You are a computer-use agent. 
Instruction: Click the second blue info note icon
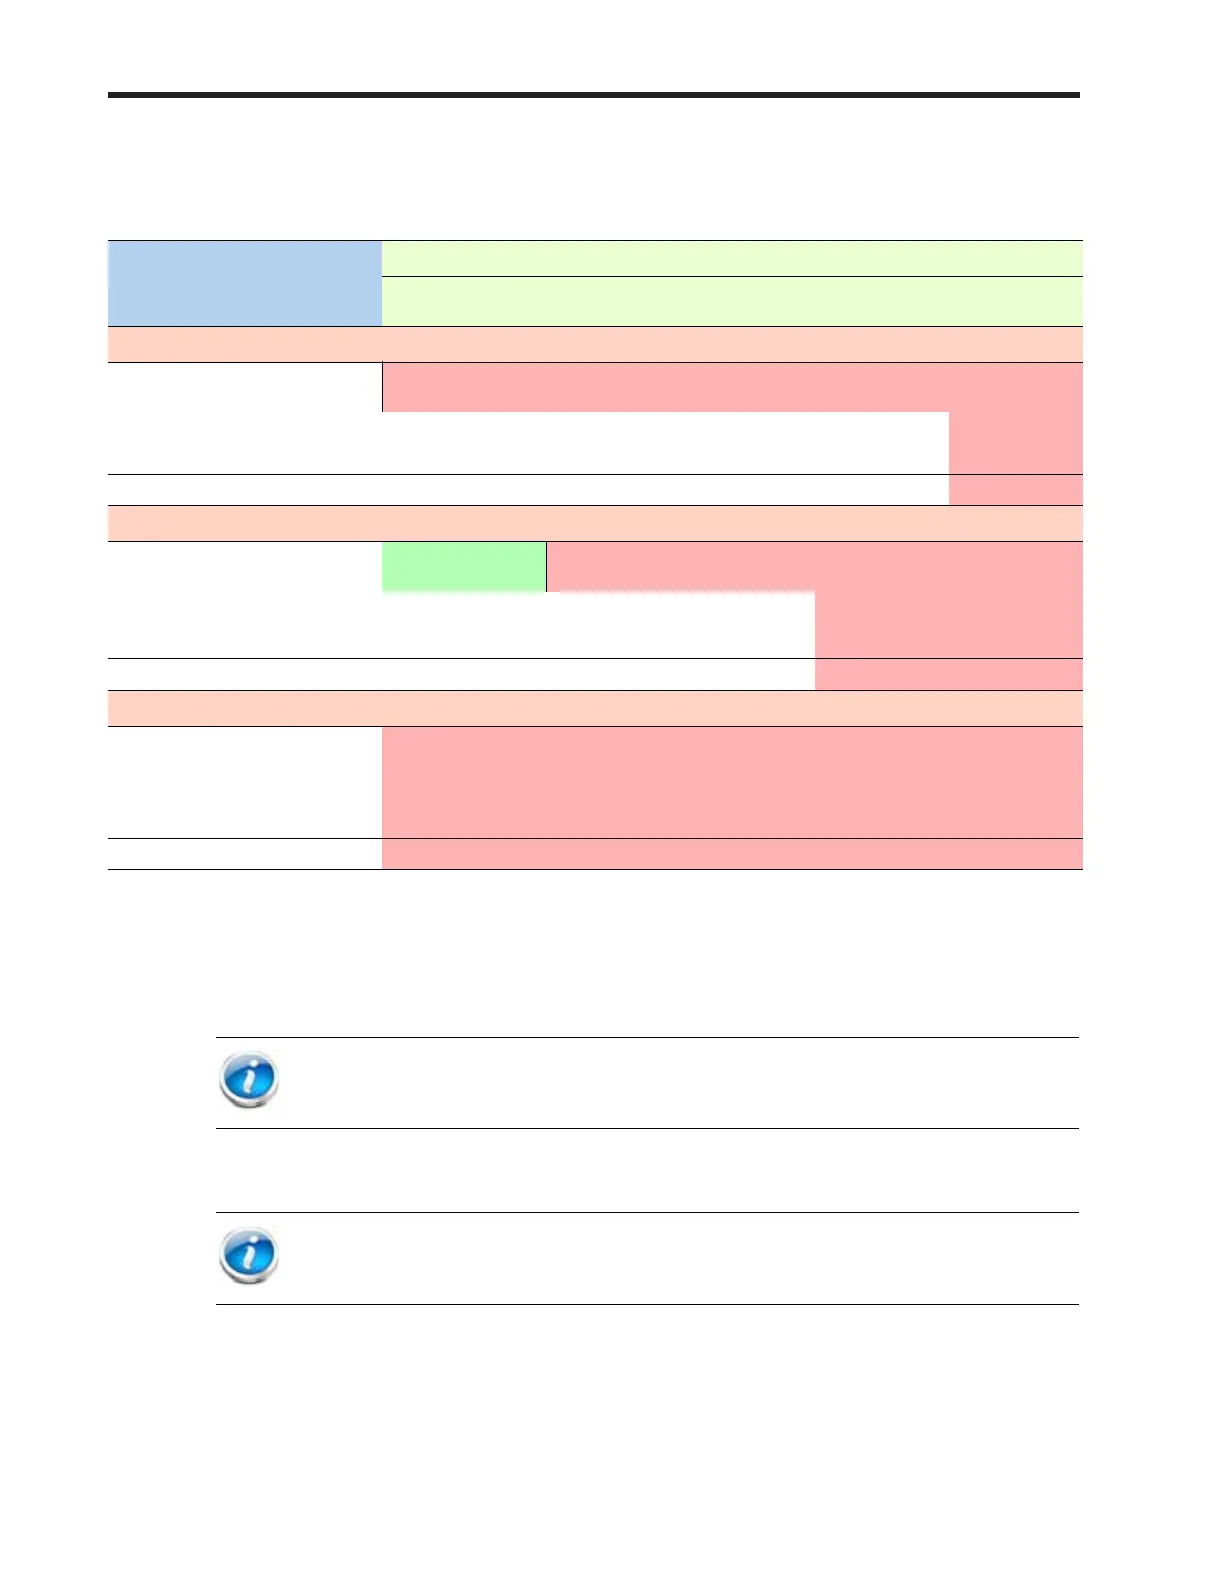pos(248,1256)
